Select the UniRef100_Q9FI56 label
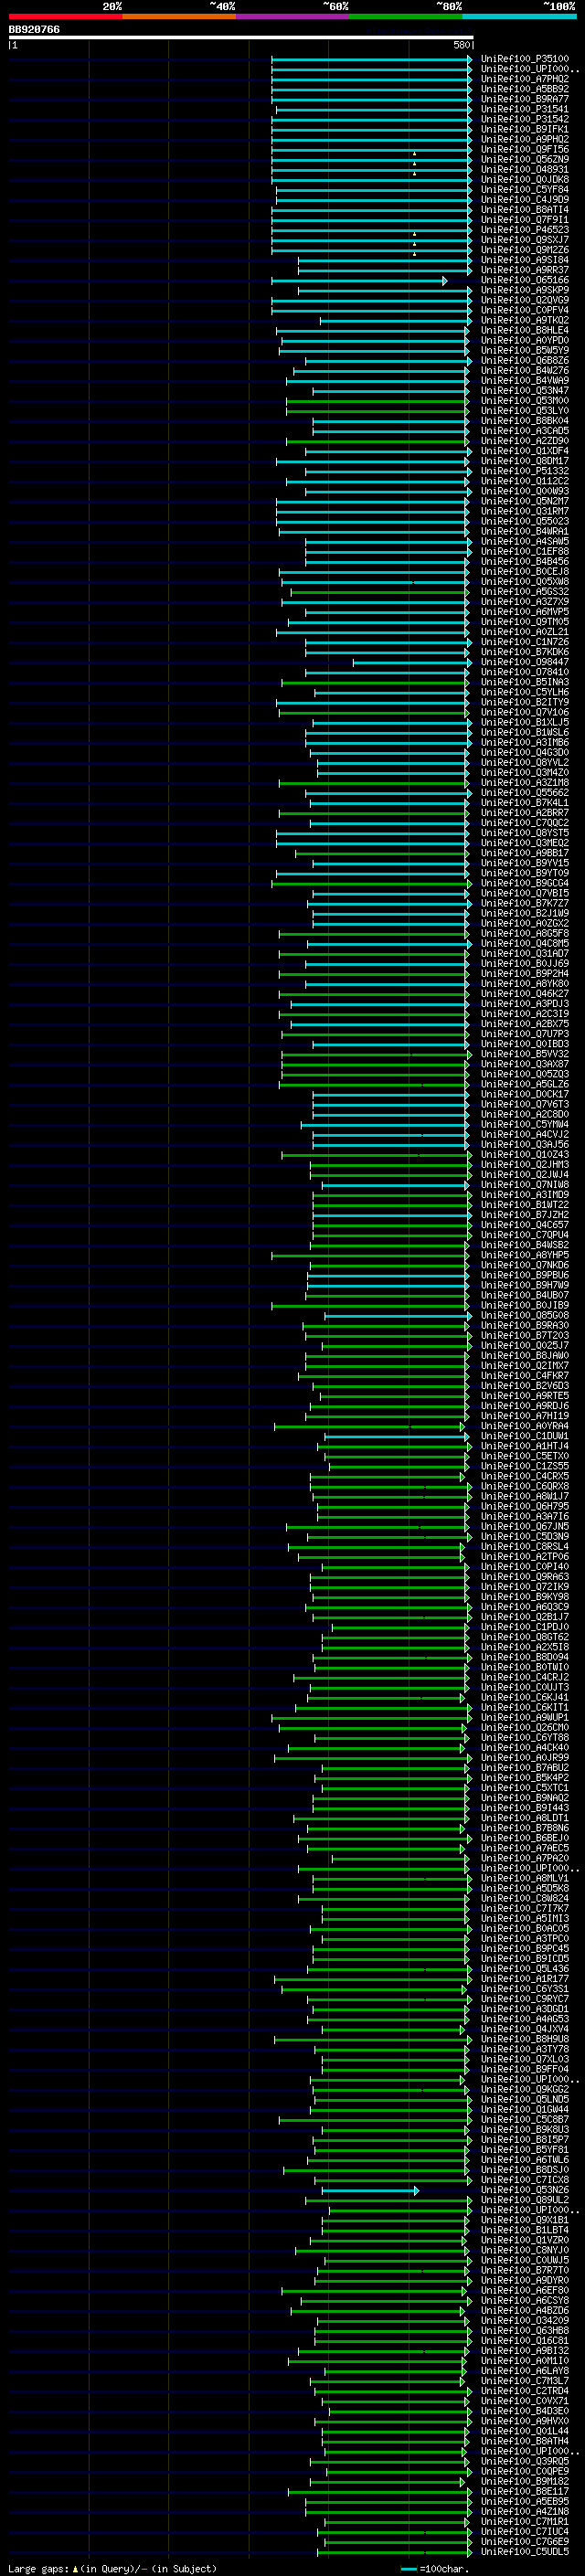Viewport: 585px width, 2576px height. (x=524, y=149)
